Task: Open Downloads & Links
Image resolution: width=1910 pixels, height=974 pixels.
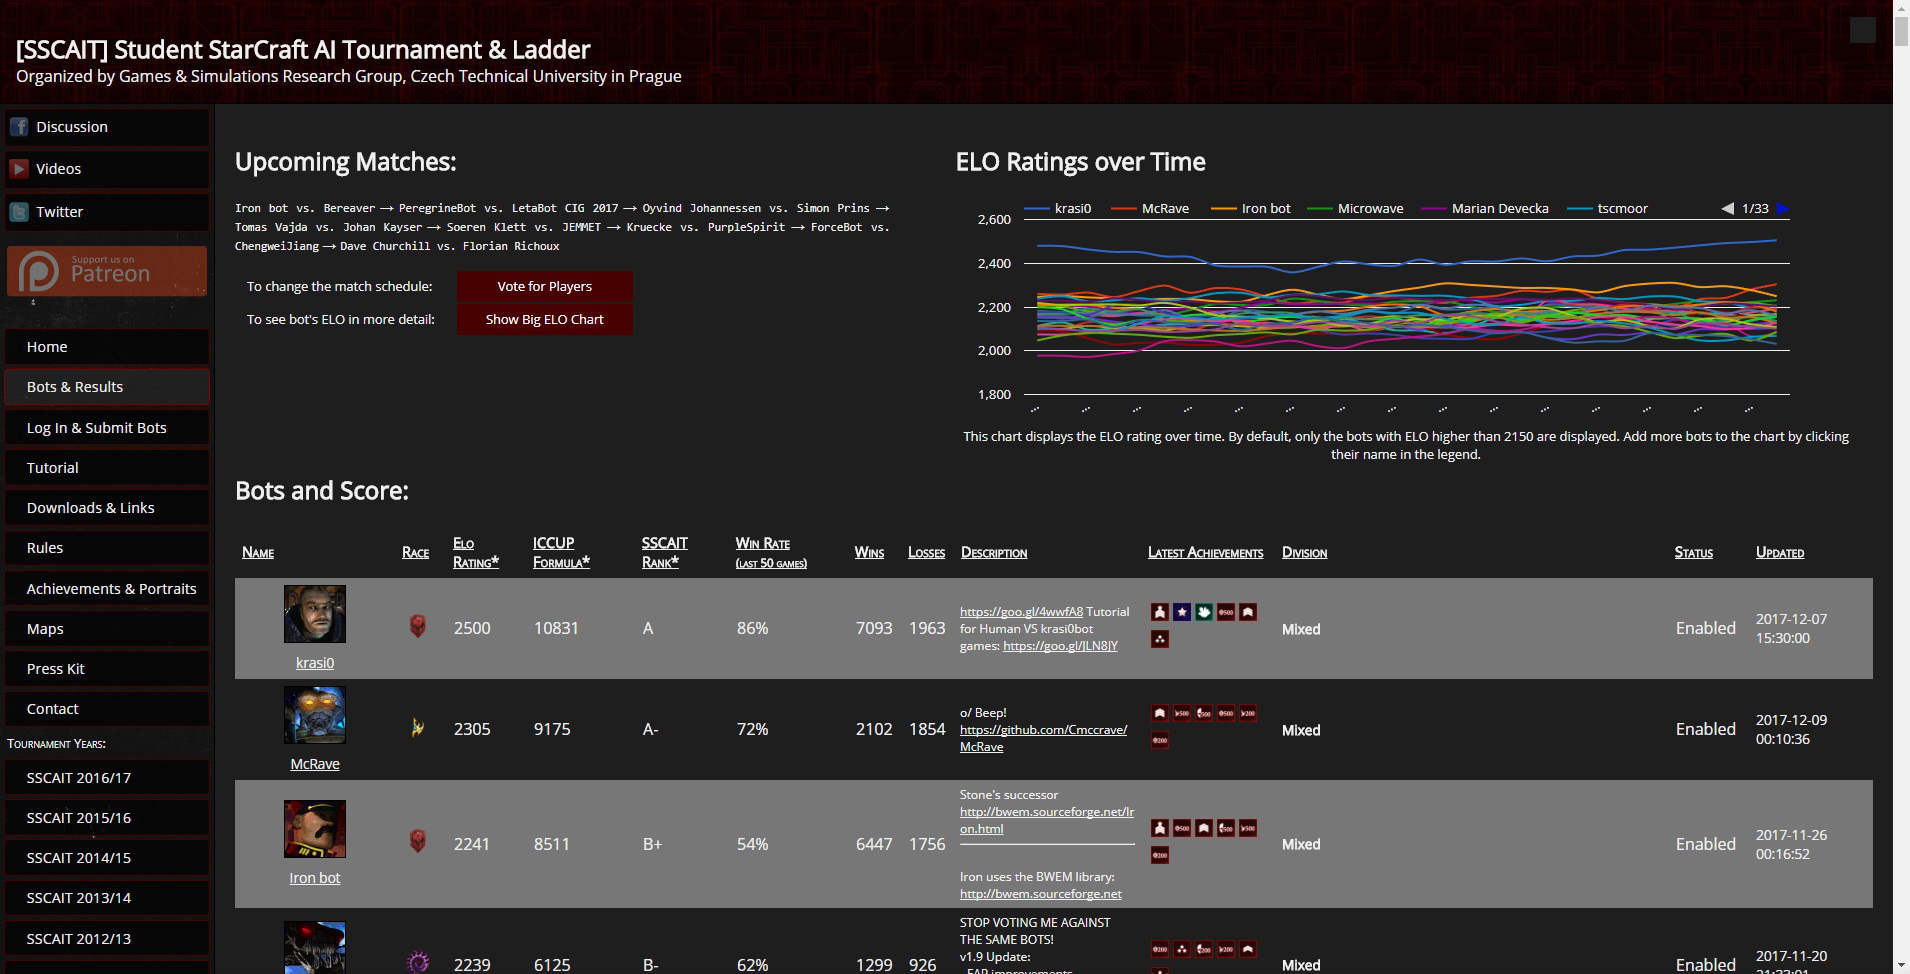Action: tap(107, 508)
